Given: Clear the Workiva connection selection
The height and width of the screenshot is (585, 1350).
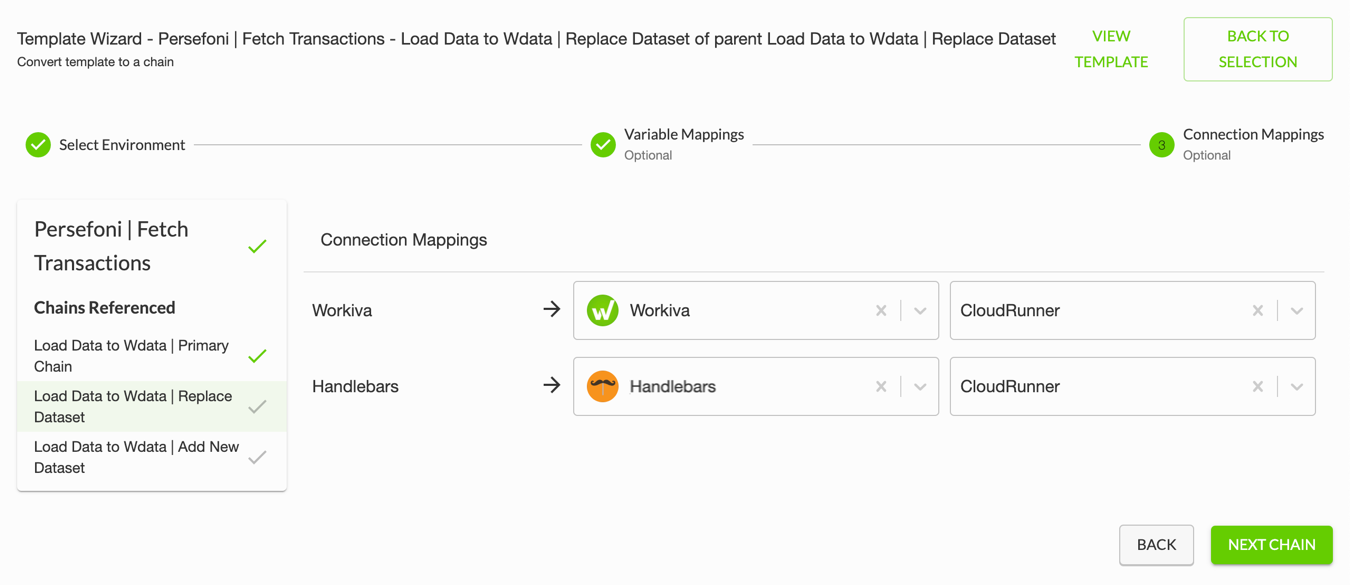Looking at the screenshot, I should coord(881,311).
